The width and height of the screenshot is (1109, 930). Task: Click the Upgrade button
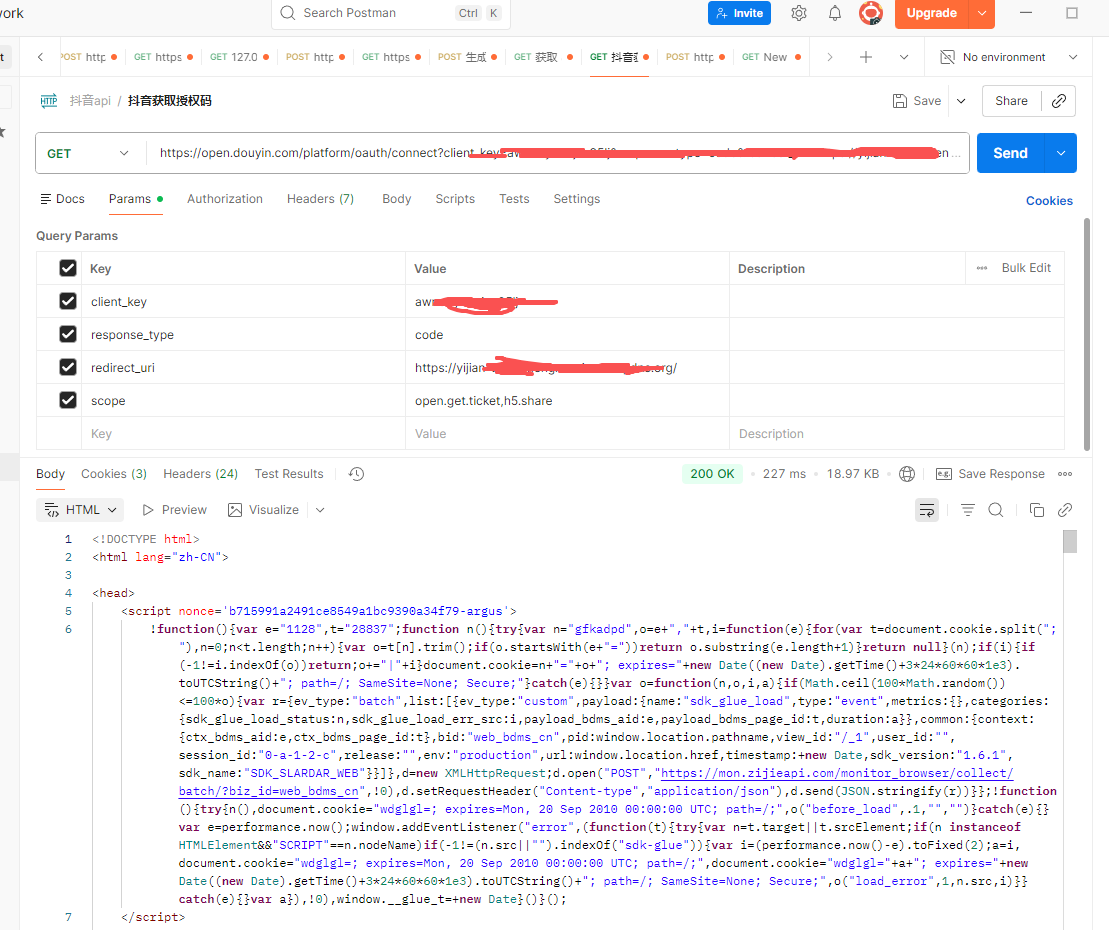(x=931, y=13)
